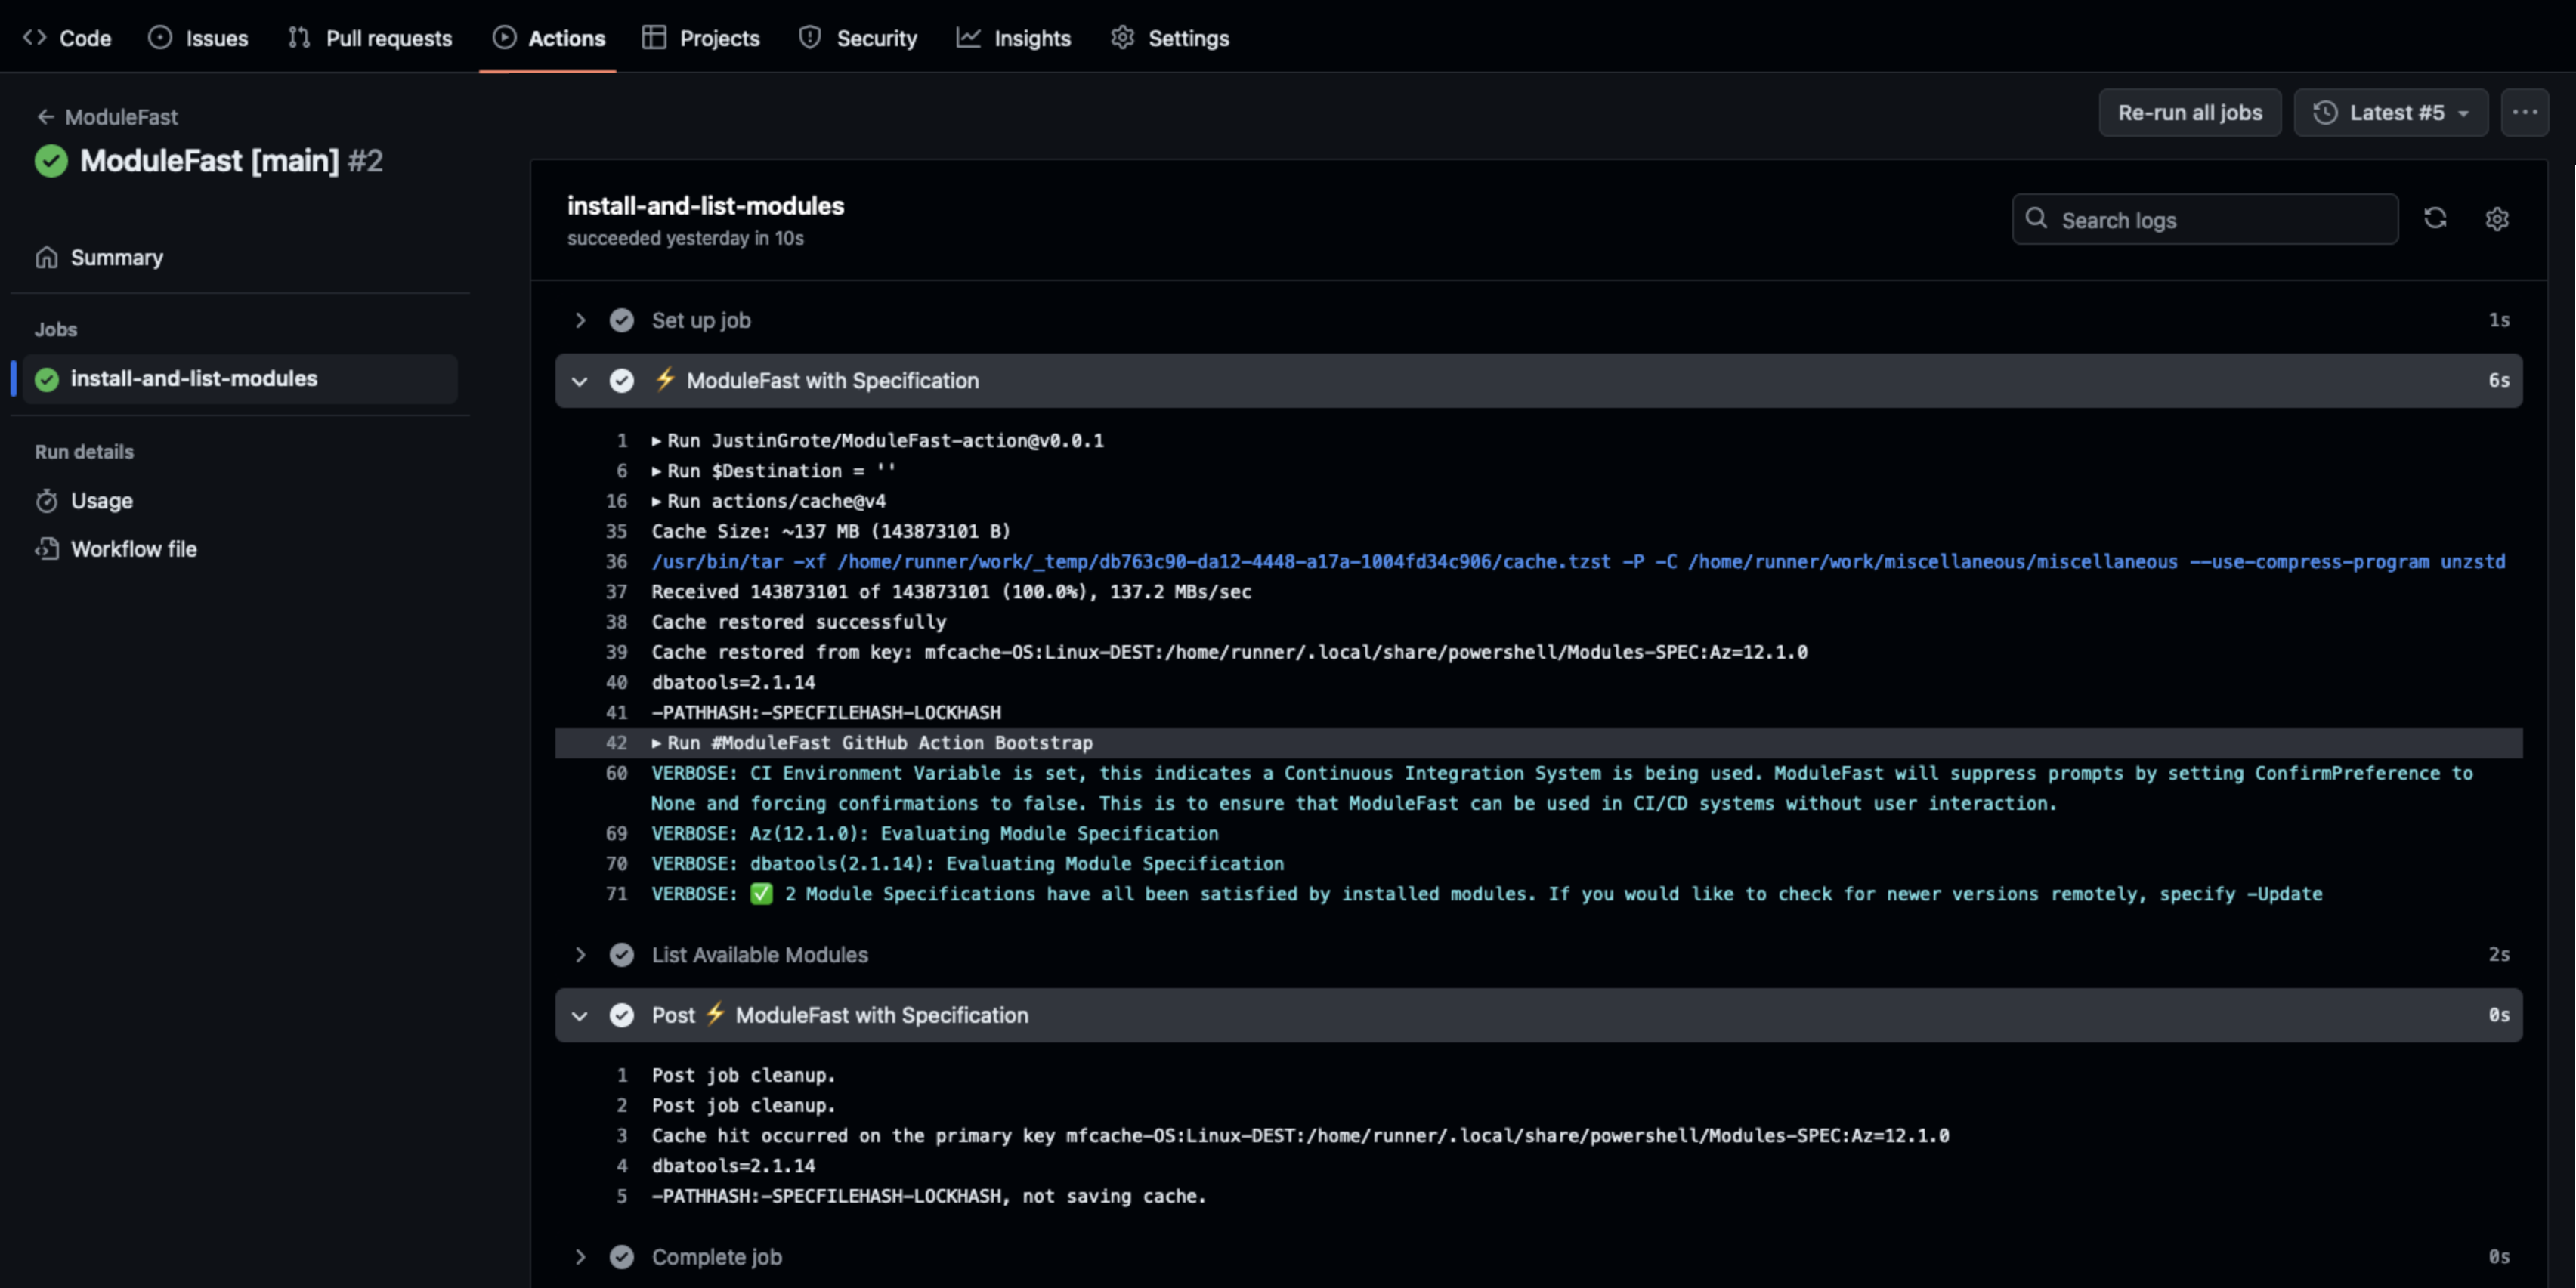Collapse Post ModuleFast with Specification step

point(1539,1015)
